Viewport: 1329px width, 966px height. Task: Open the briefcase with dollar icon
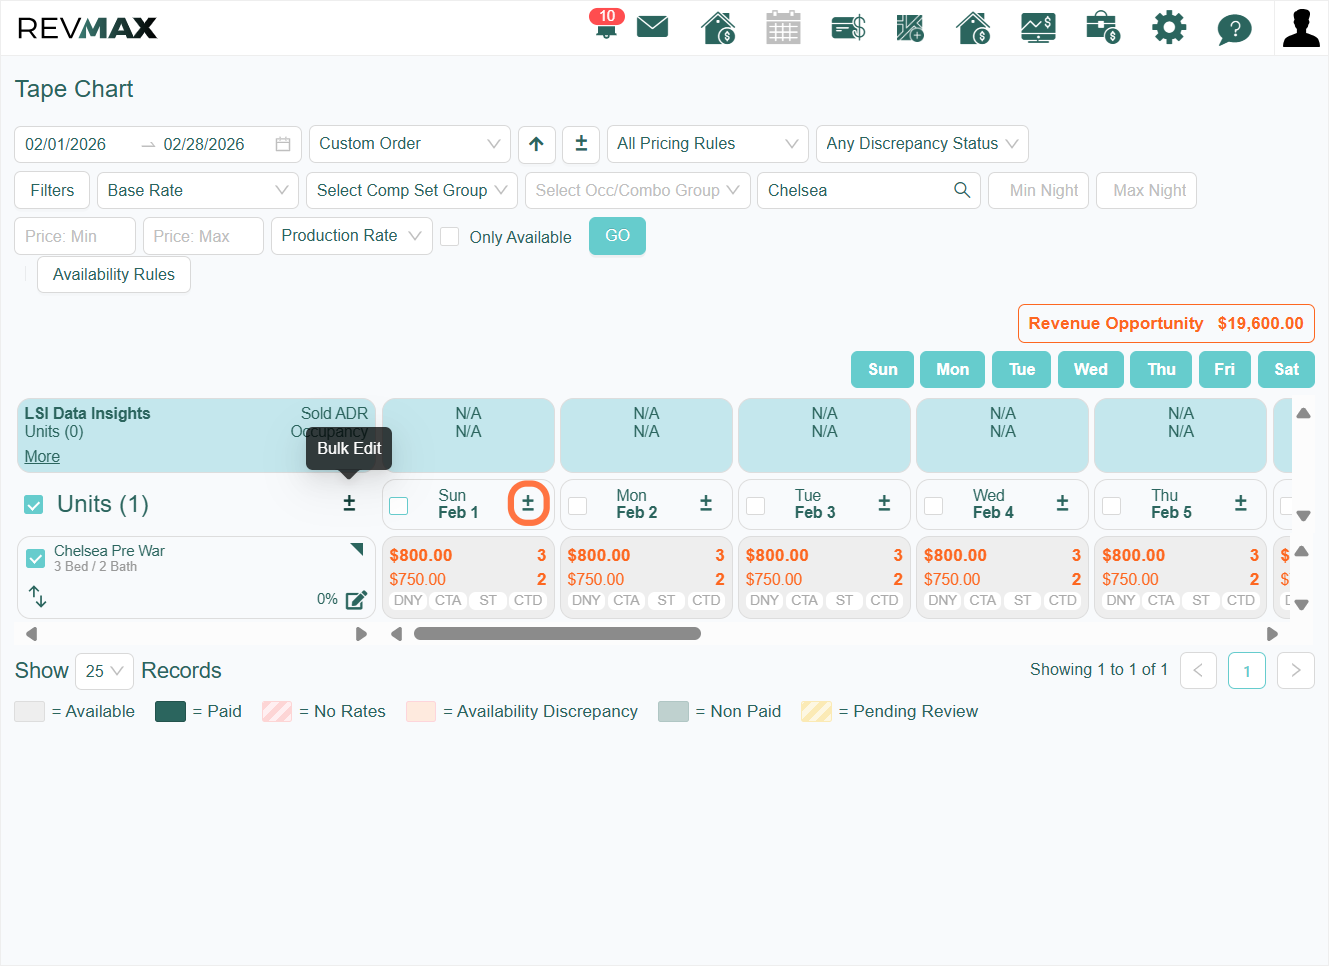point(1102,28)
